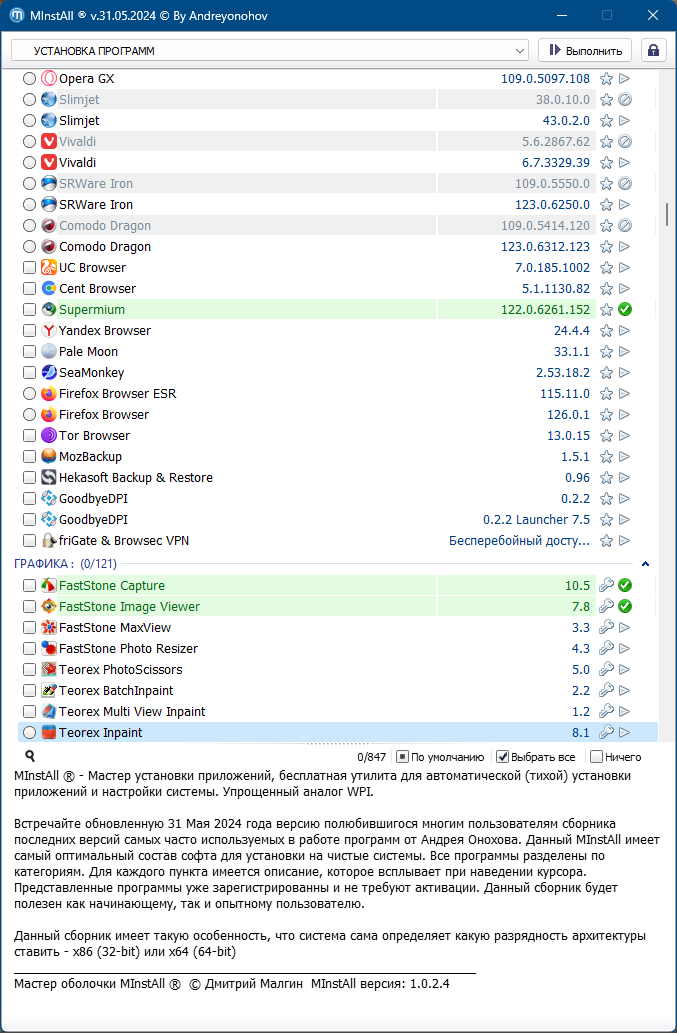Viewport: 677px width, 1033px height.
Task: Click the green check icon for FastStone Image Viewer
Action: tap(625, 606)
